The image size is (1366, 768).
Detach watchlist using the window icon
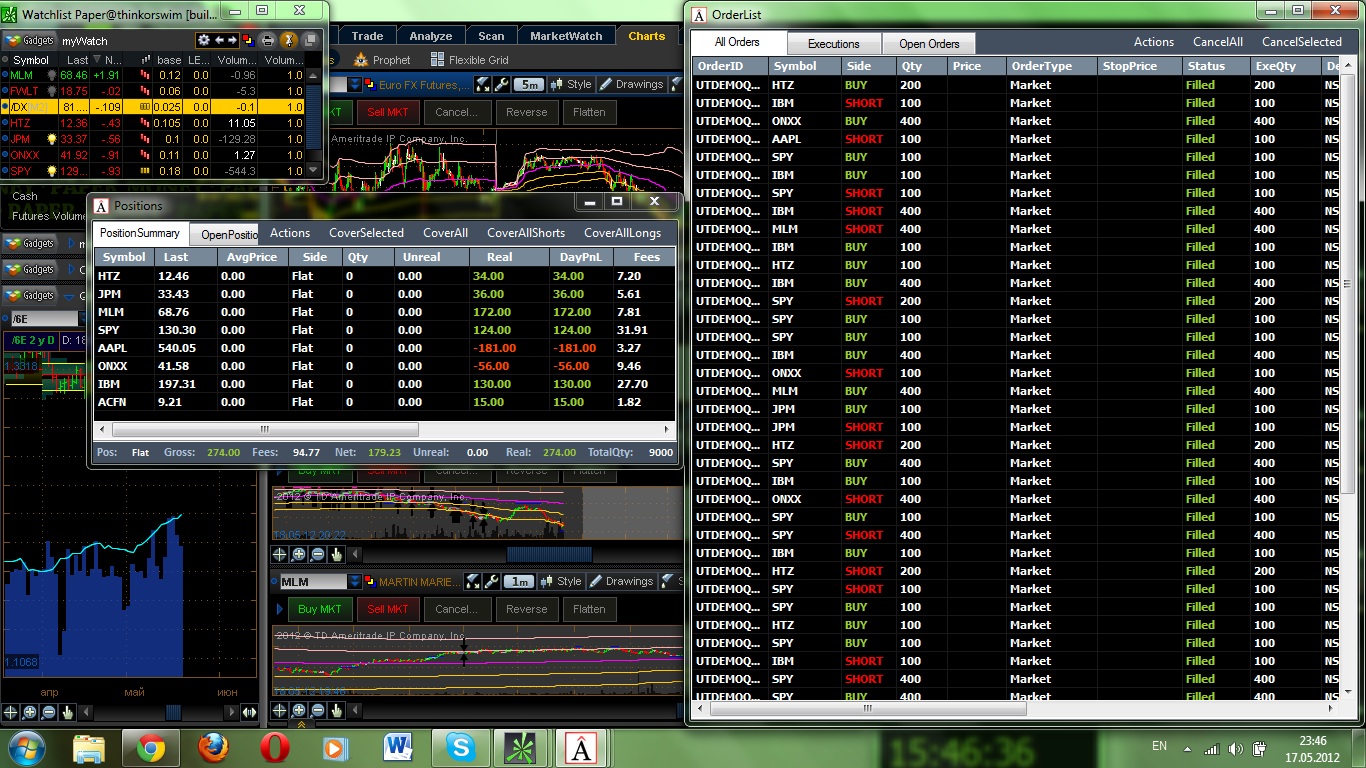311,40
